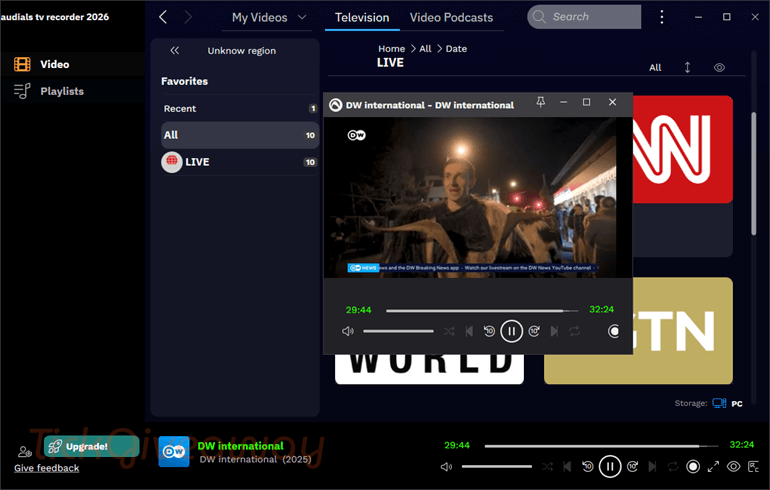Switch to the Video Podcasts tab
The height and width of the screenshot is (490, 770).
coord(451,18)
